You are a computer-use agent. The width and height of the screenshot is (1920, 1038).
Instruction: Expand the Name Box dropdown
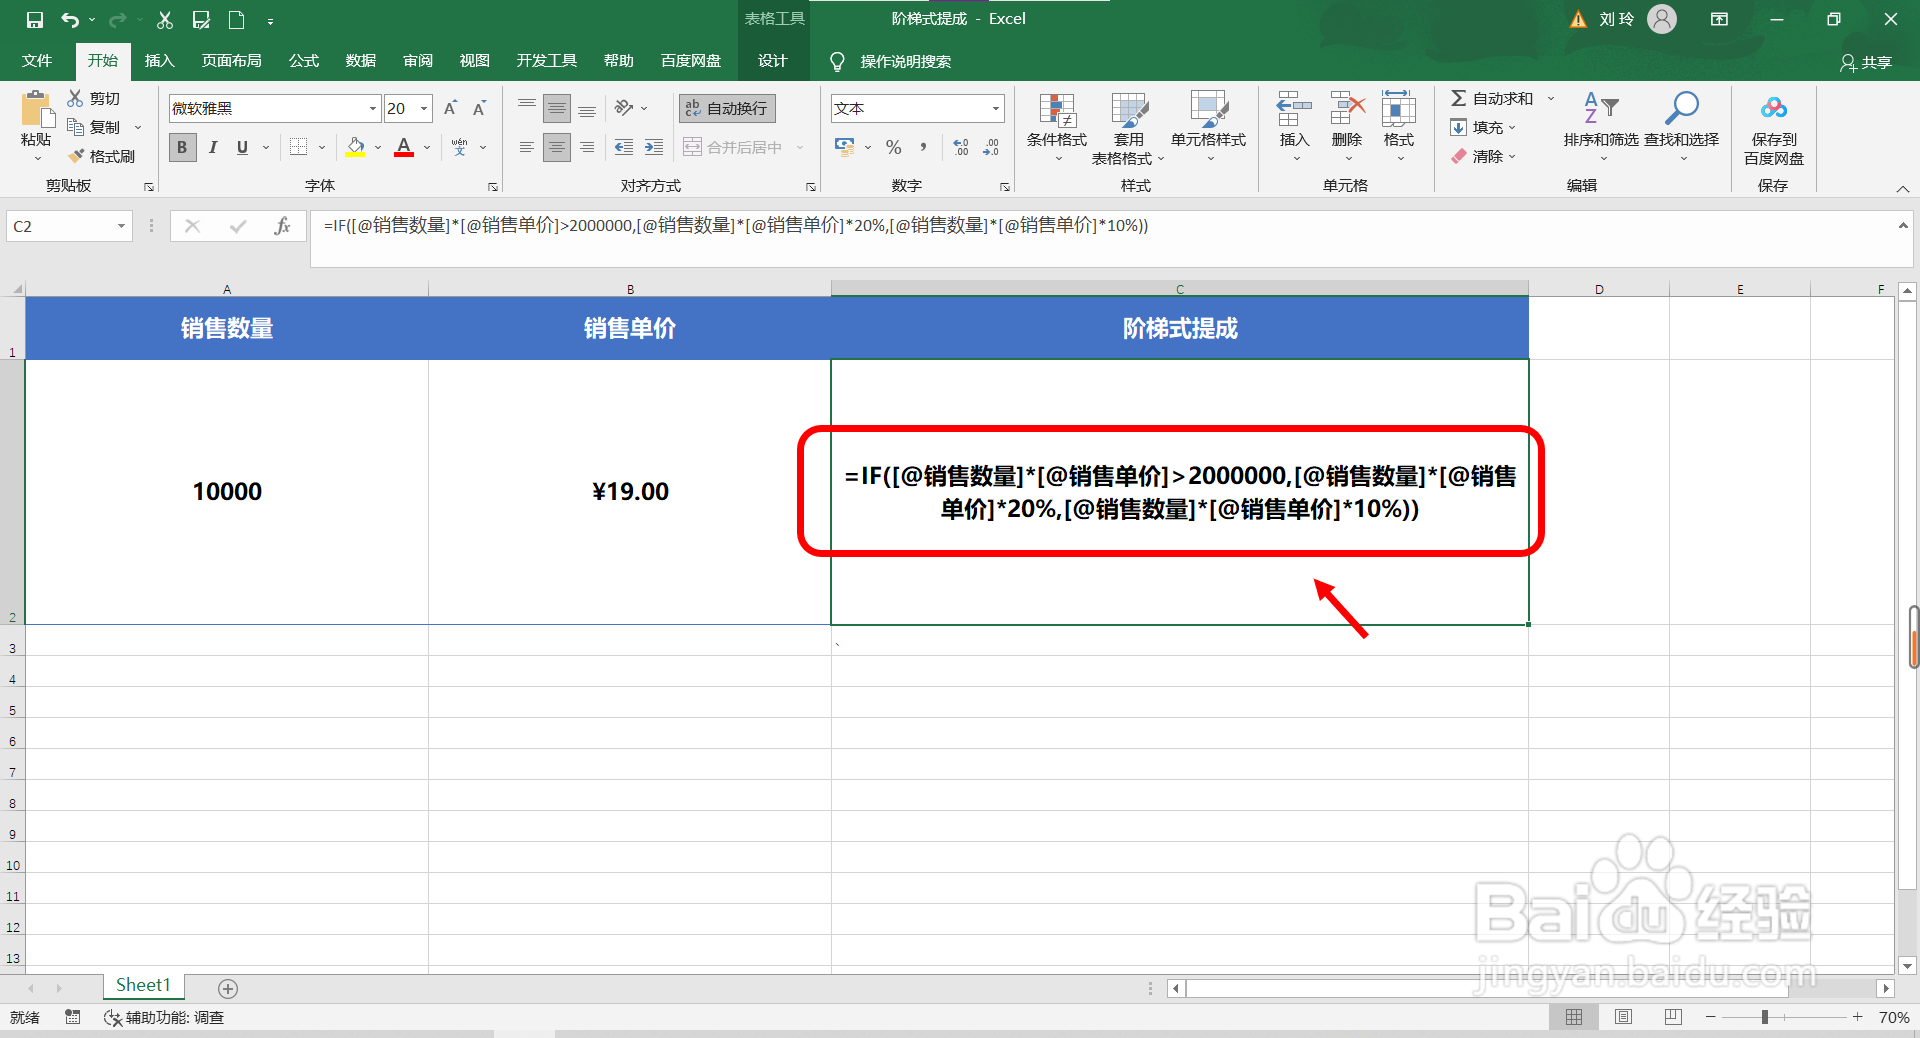(121, 226)
